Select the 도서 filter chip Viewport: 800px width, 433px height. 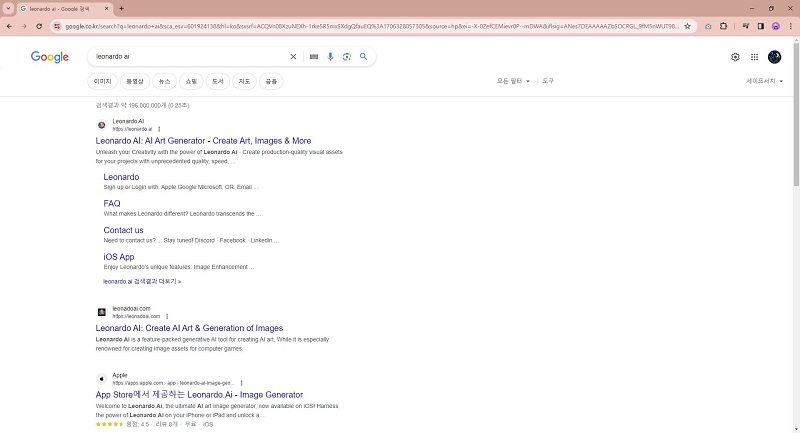(x=218, y=81)
